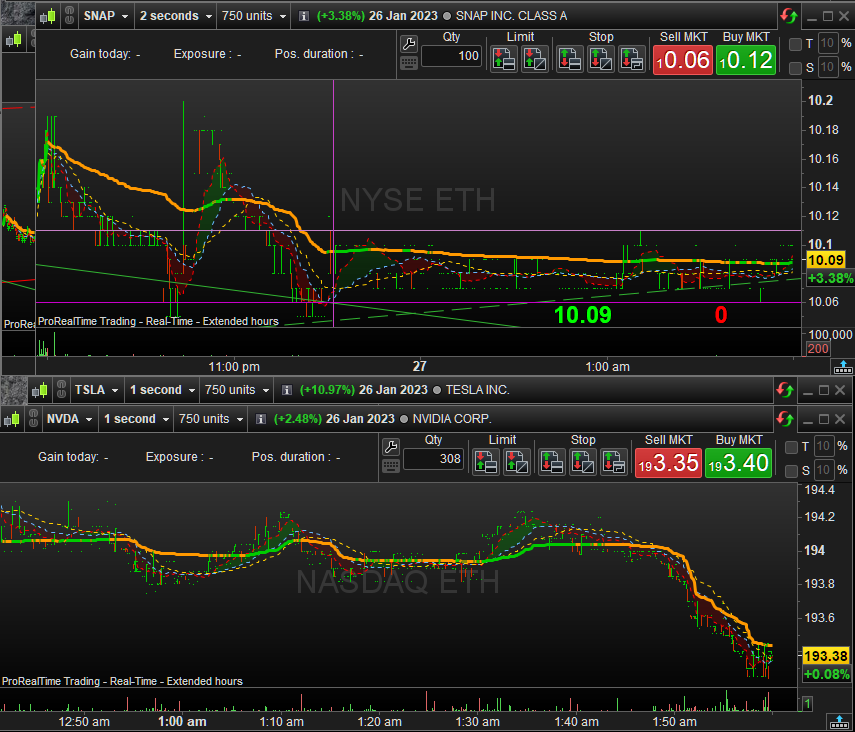This screenshot has width=855, height=732.
Task: Click the yellow 193.38 price label on NVDA axis
Action: pyautogui.click(x=826, y=656)
